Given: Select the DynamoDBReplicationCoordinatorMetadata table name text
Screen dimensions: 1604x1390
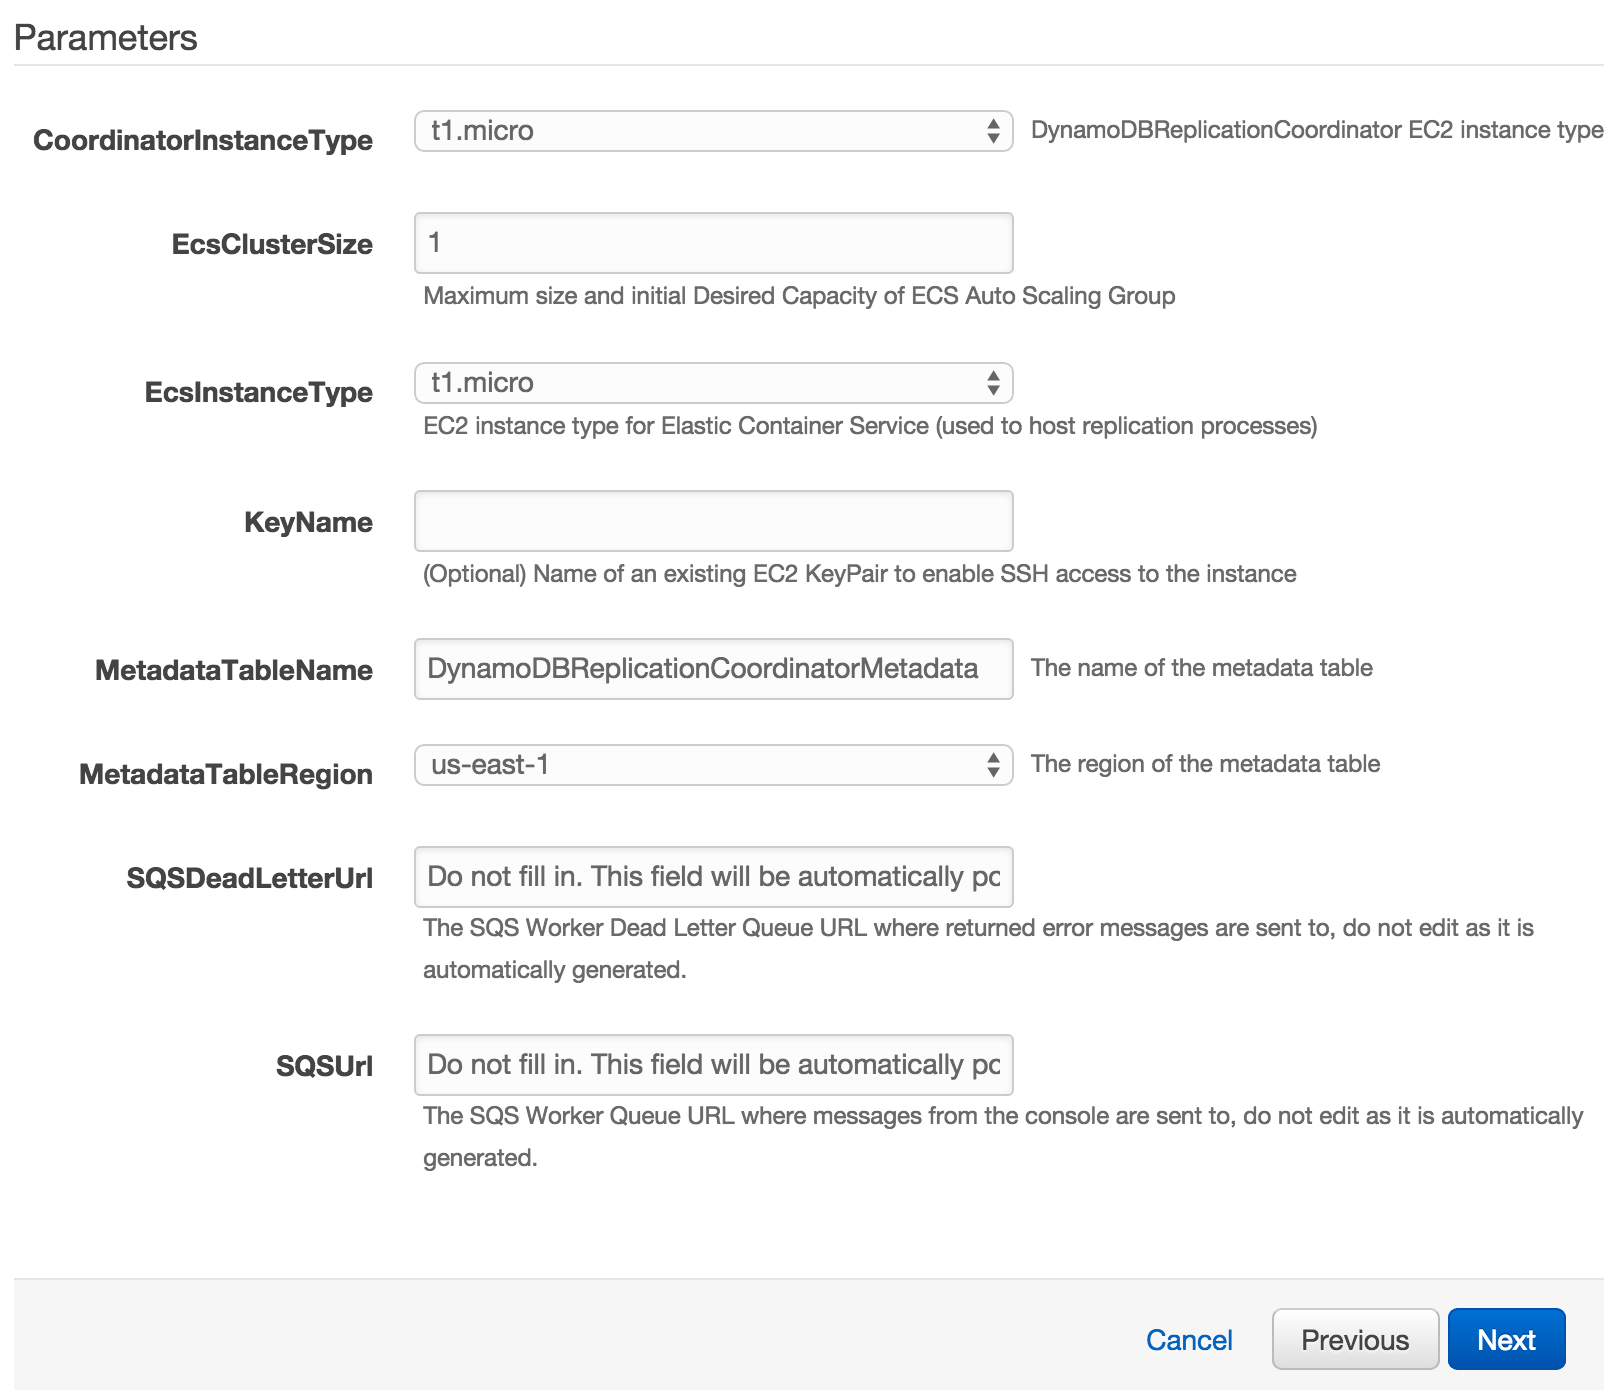Looking at the screenshot, I should coord(712,668).
